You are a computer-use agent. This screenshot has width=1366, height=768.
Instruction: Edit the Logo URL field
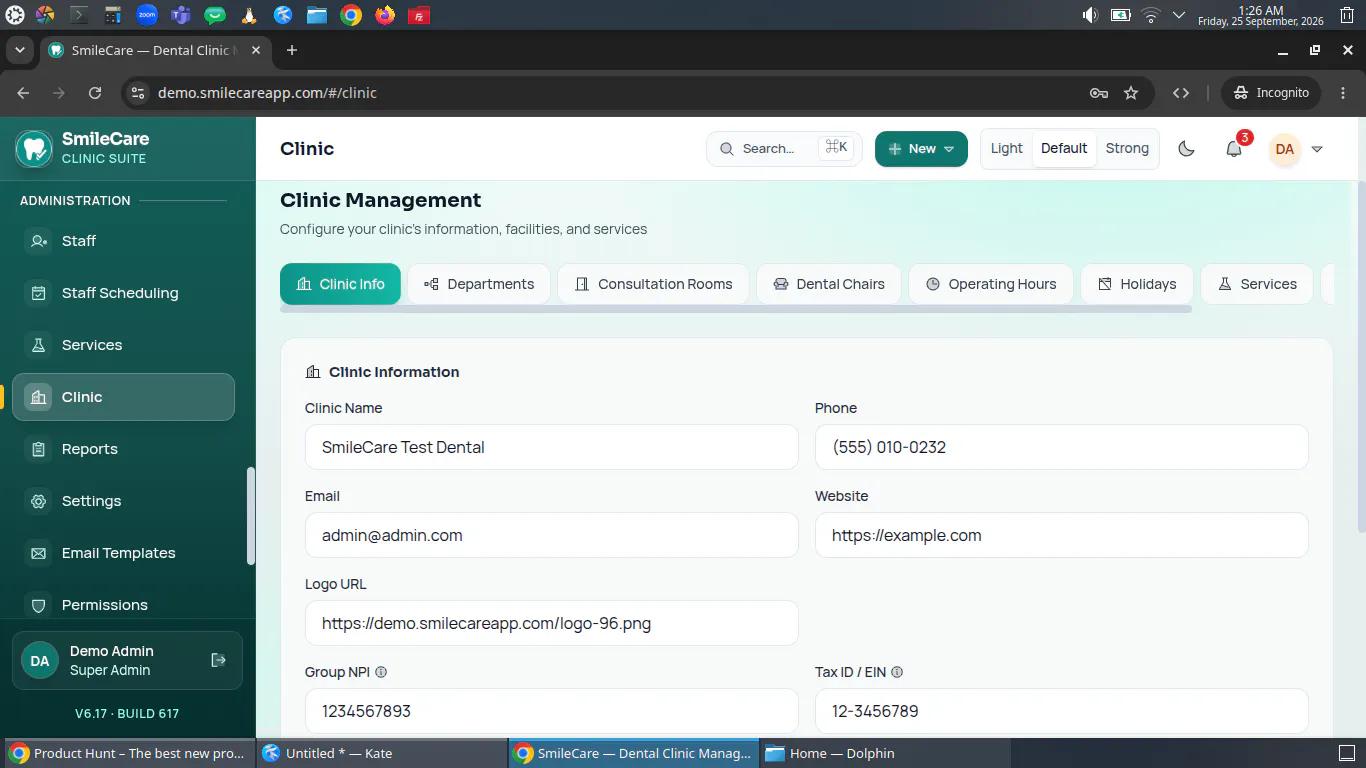[552, 623]
